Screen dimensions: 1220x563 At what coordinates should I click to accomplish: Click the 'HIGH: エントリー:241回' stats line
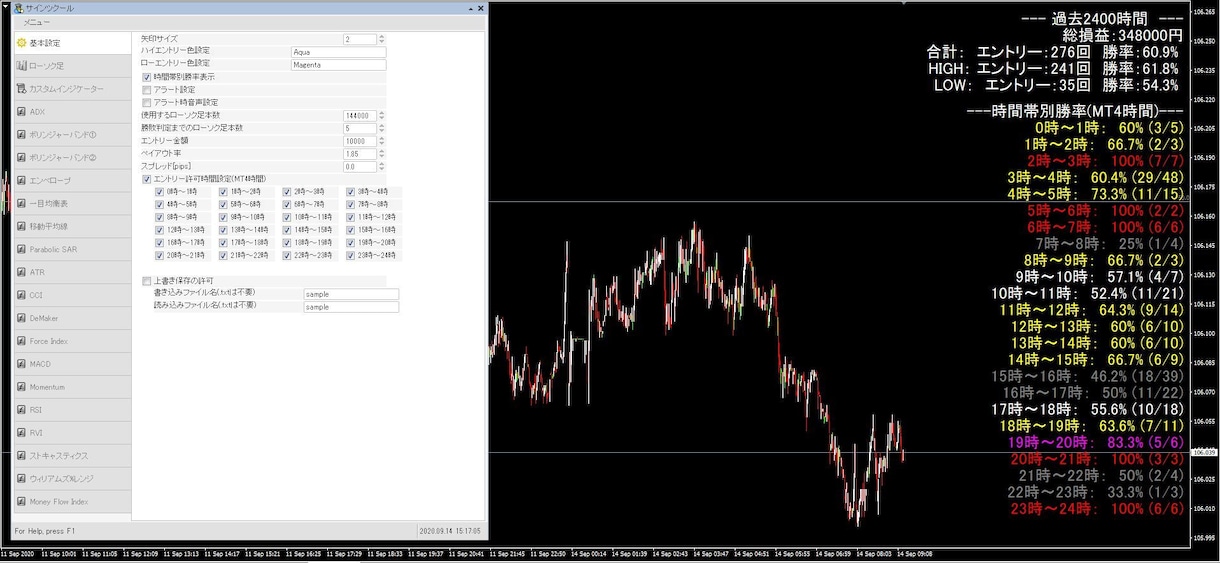(1009, 68)
